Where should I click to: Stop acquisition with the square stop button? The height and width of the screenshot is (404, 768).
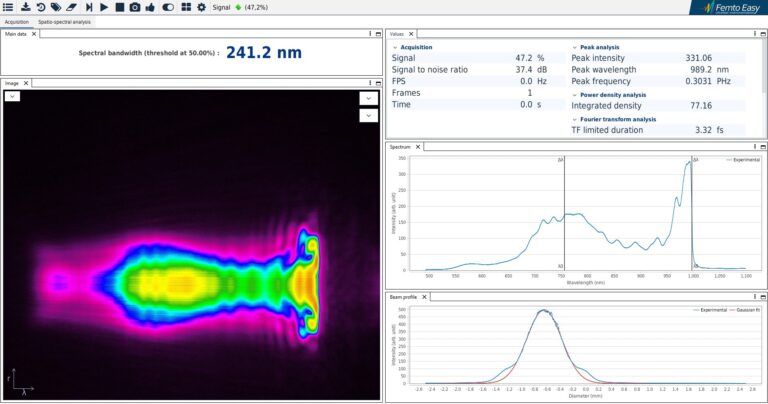[x=119, y=7]
